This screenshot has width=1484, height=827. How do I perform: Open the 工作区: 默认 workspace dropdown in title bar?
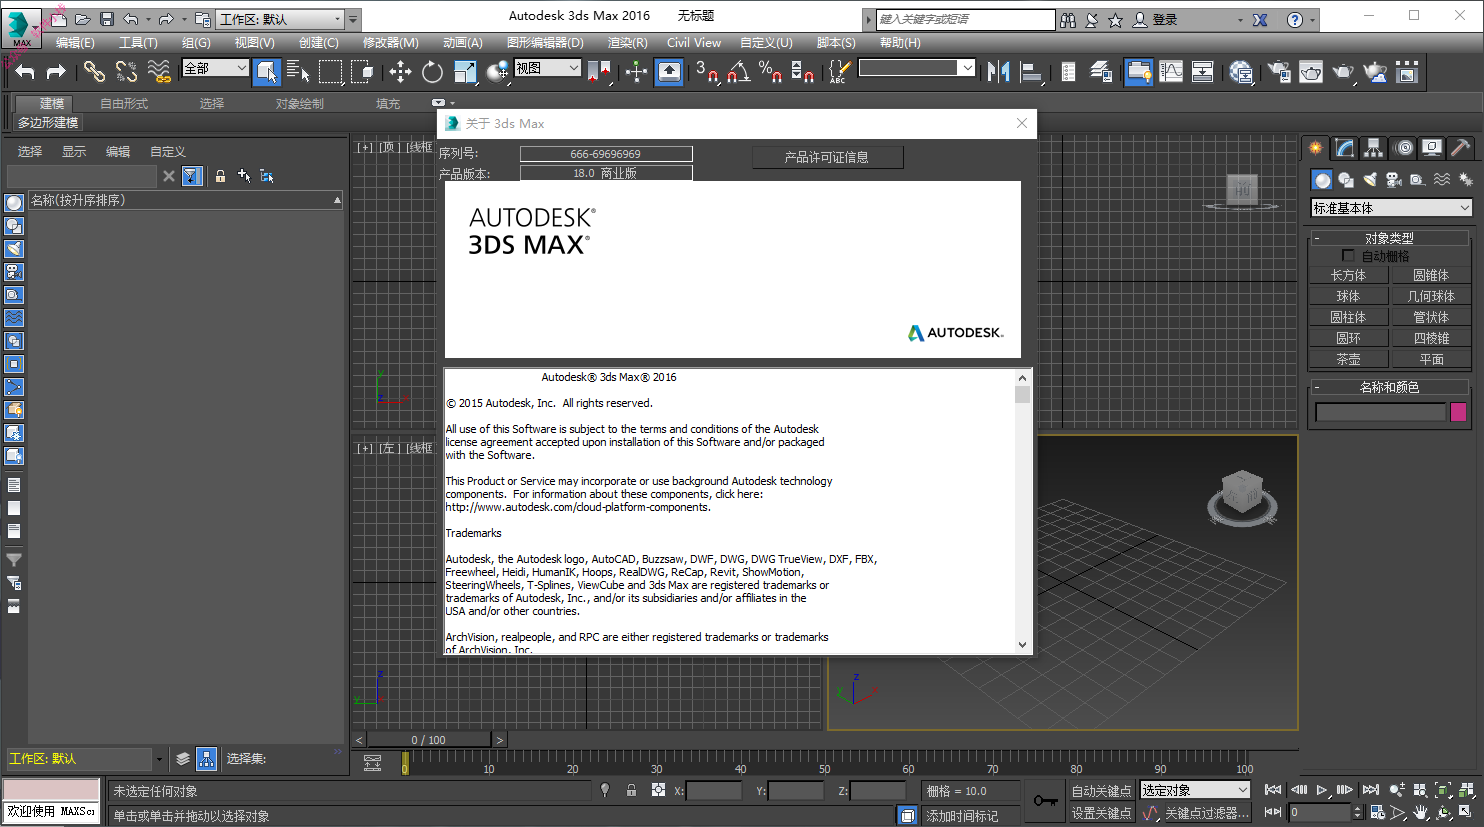[x=280, y=19]
